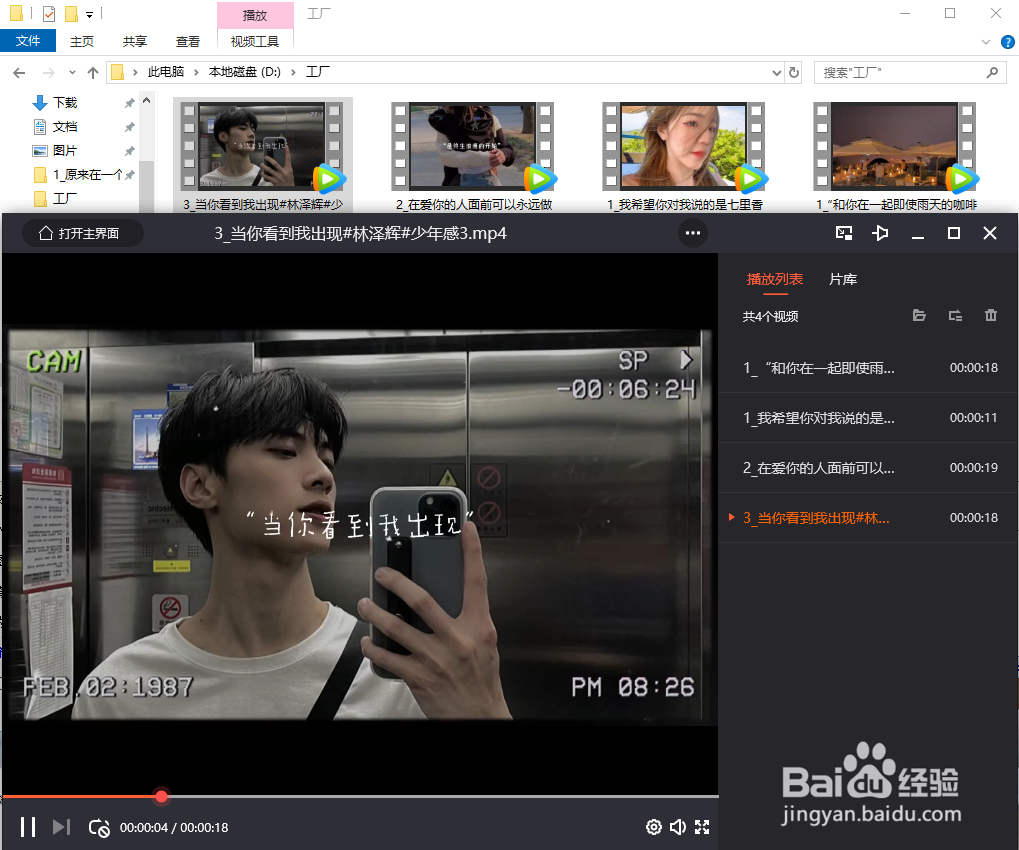Select the 播放列表 tab

click(x=775, y=279)
